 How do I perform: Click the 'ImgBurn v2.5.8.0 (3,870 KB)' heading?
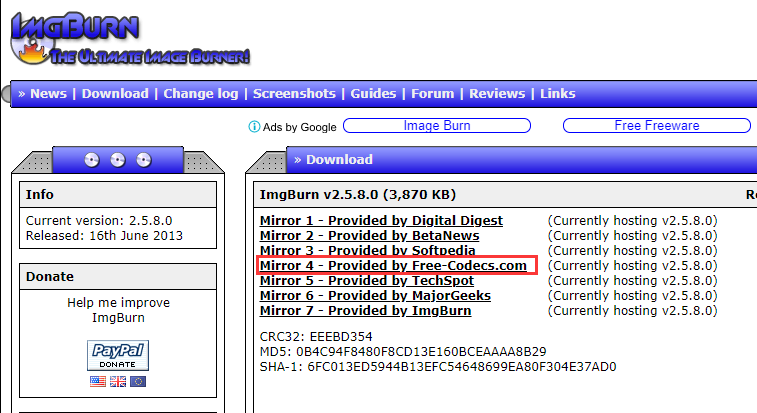pyautogui.click(x=358, y=195)
